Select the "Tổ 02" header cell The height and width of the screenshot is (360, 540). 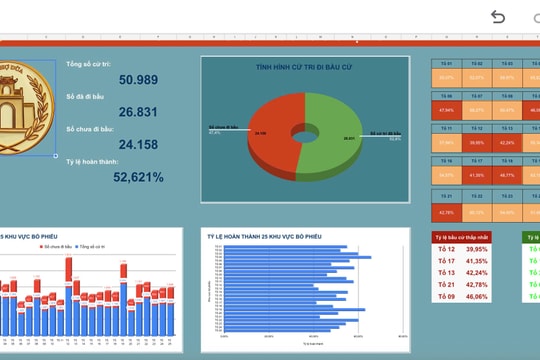point(477,64)
